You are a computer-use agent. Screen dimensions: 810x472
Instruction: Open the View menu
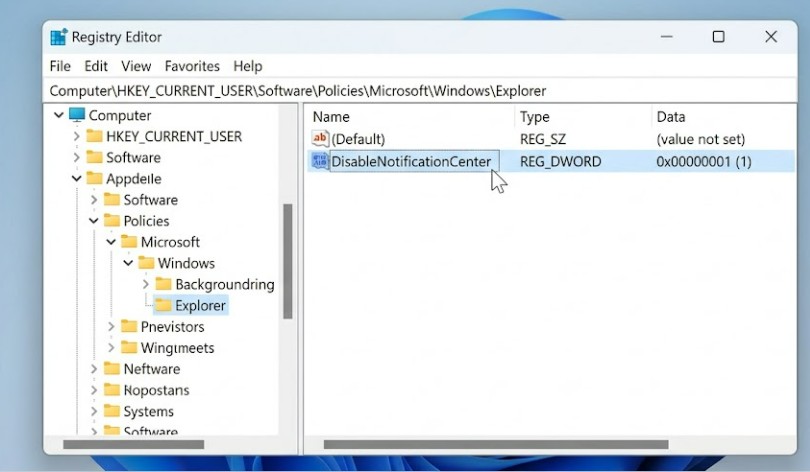click(x=136, y=66)
